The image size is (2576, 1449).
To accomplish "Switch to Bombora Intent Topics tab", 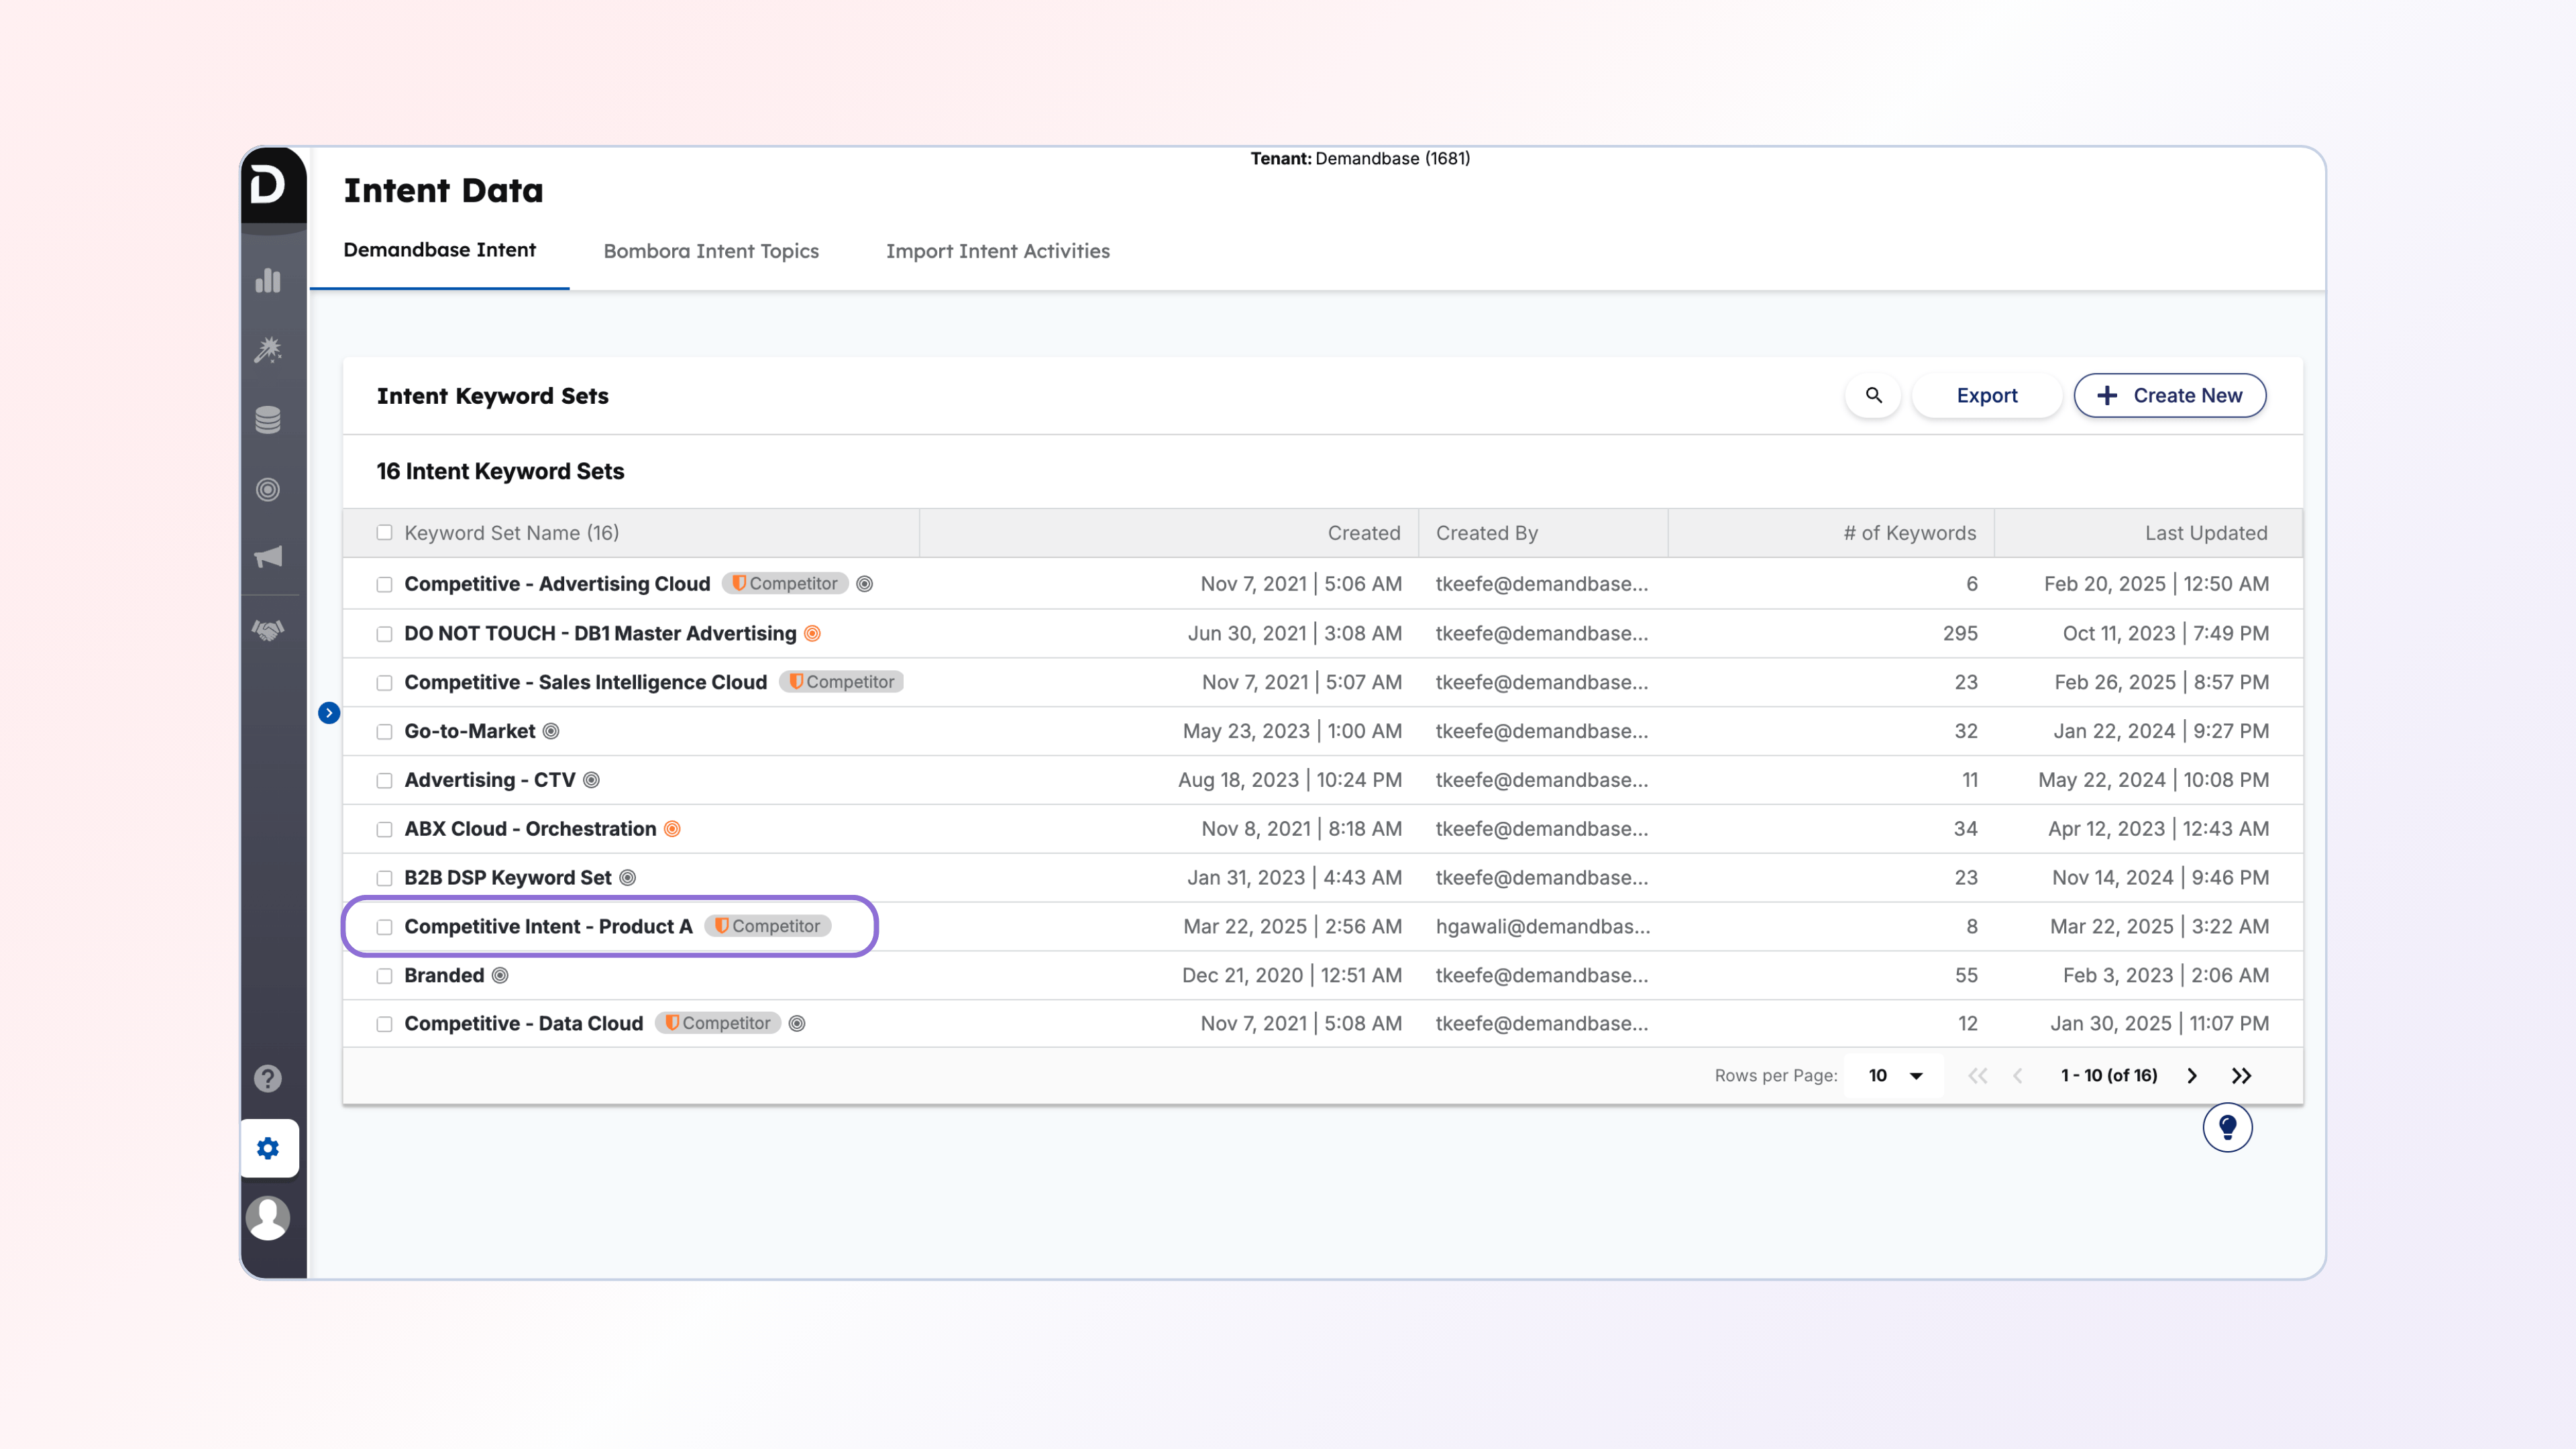I will (x=711, y=251).
